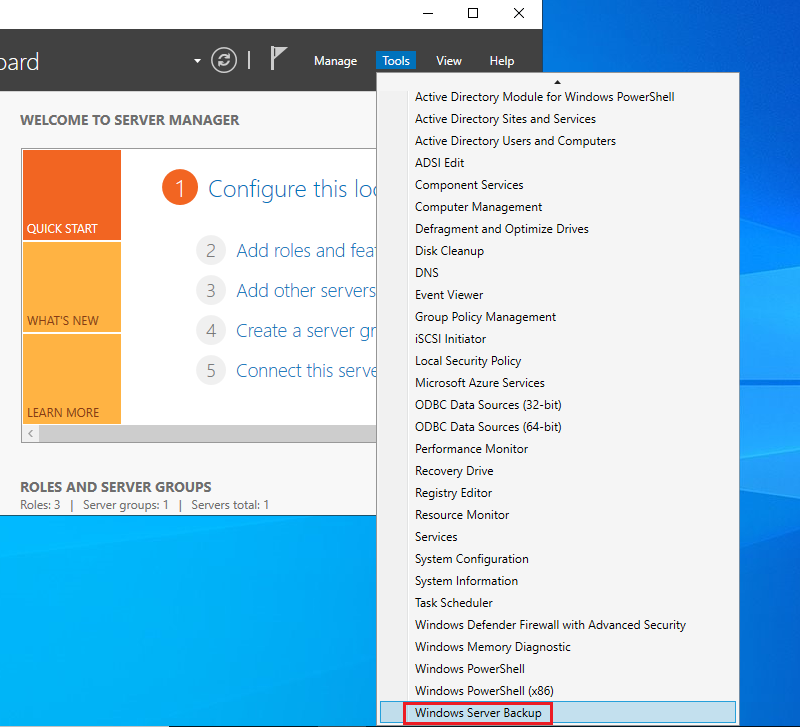The height and width of the screenshot is (727, 800).
Task: Launch Active Directory Users and Computers
Action: (515, 141)
